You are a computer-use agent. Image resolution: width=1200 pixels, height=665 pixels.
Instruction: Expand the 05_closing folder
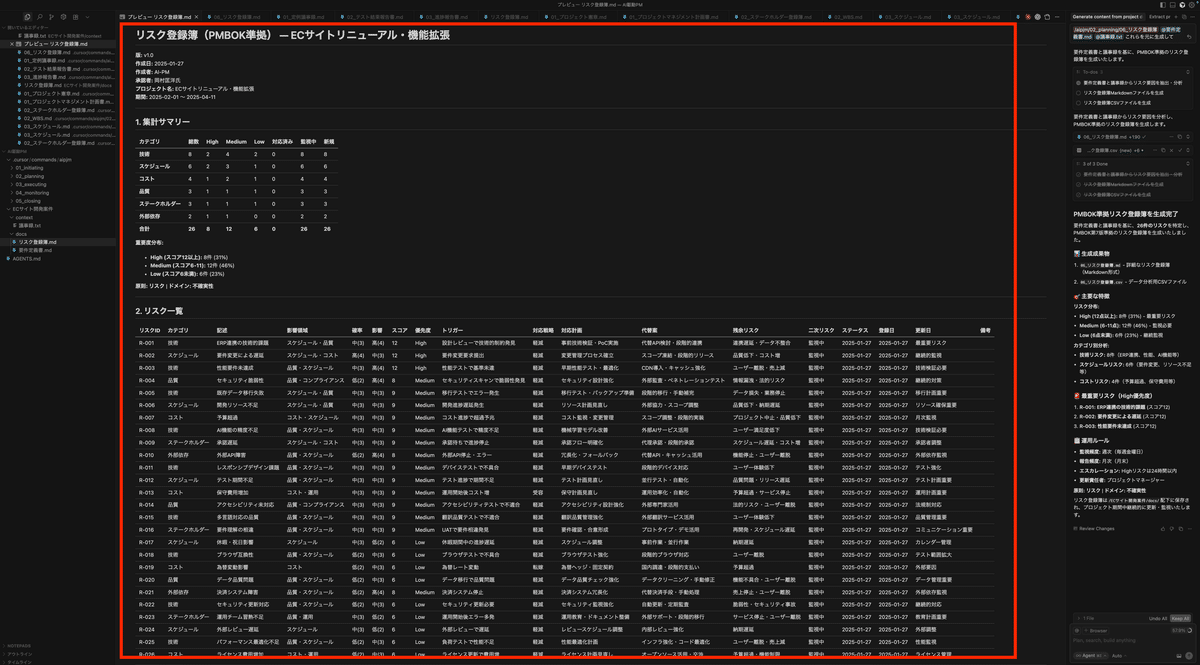pos(60,201)
